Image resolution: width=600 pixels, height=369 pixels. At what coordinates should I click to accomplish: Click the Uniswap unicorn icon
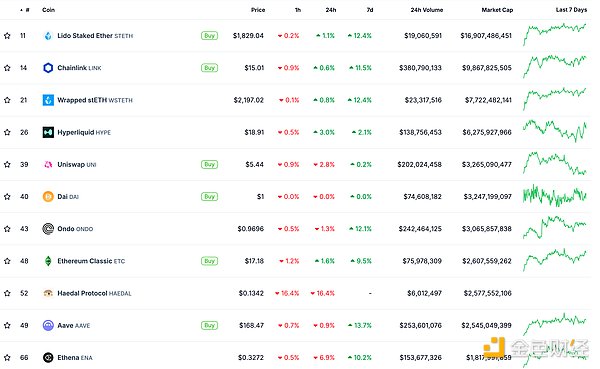point(48,164)
